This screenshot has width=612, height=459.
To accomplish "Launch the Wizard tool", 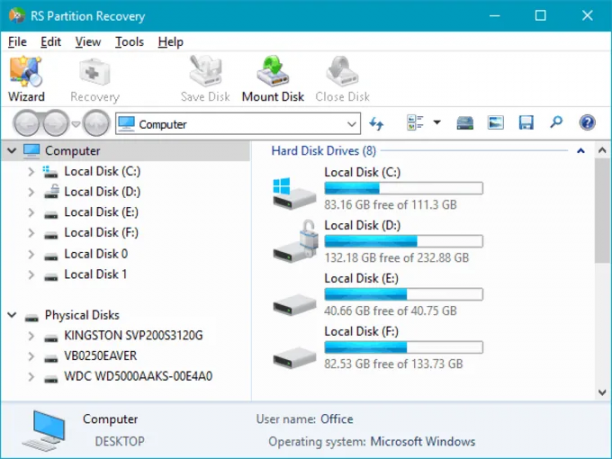I will (26, 79).
